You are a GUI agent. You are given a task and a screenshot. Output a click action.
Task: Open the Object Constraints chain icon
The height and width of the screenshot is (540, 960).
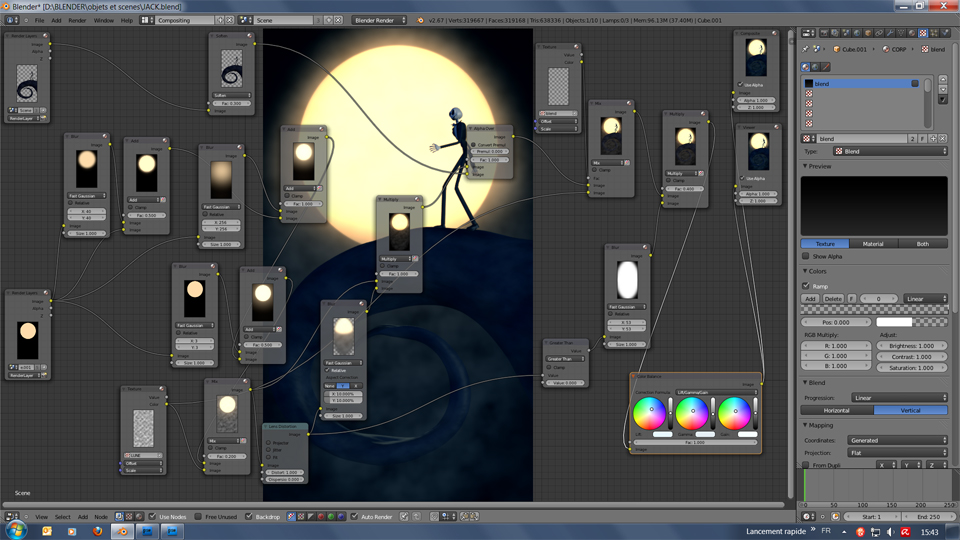tap(879, 33)
